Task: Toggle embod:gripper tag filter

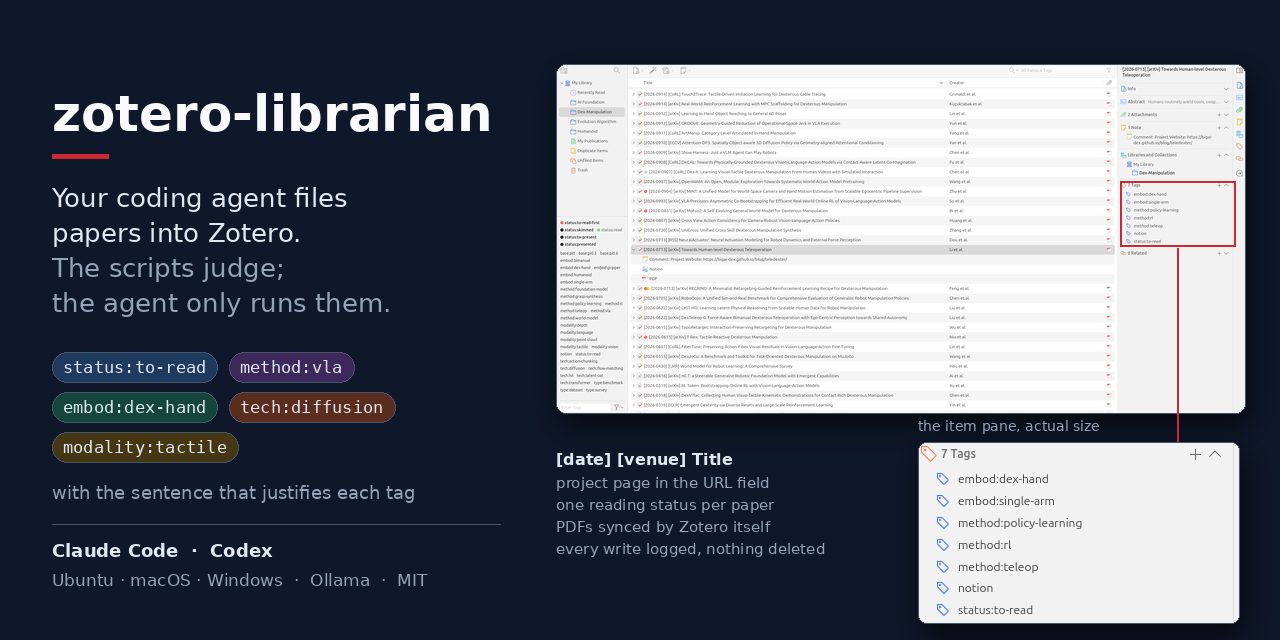Action: pyautogui.click(x=607, y=267)
